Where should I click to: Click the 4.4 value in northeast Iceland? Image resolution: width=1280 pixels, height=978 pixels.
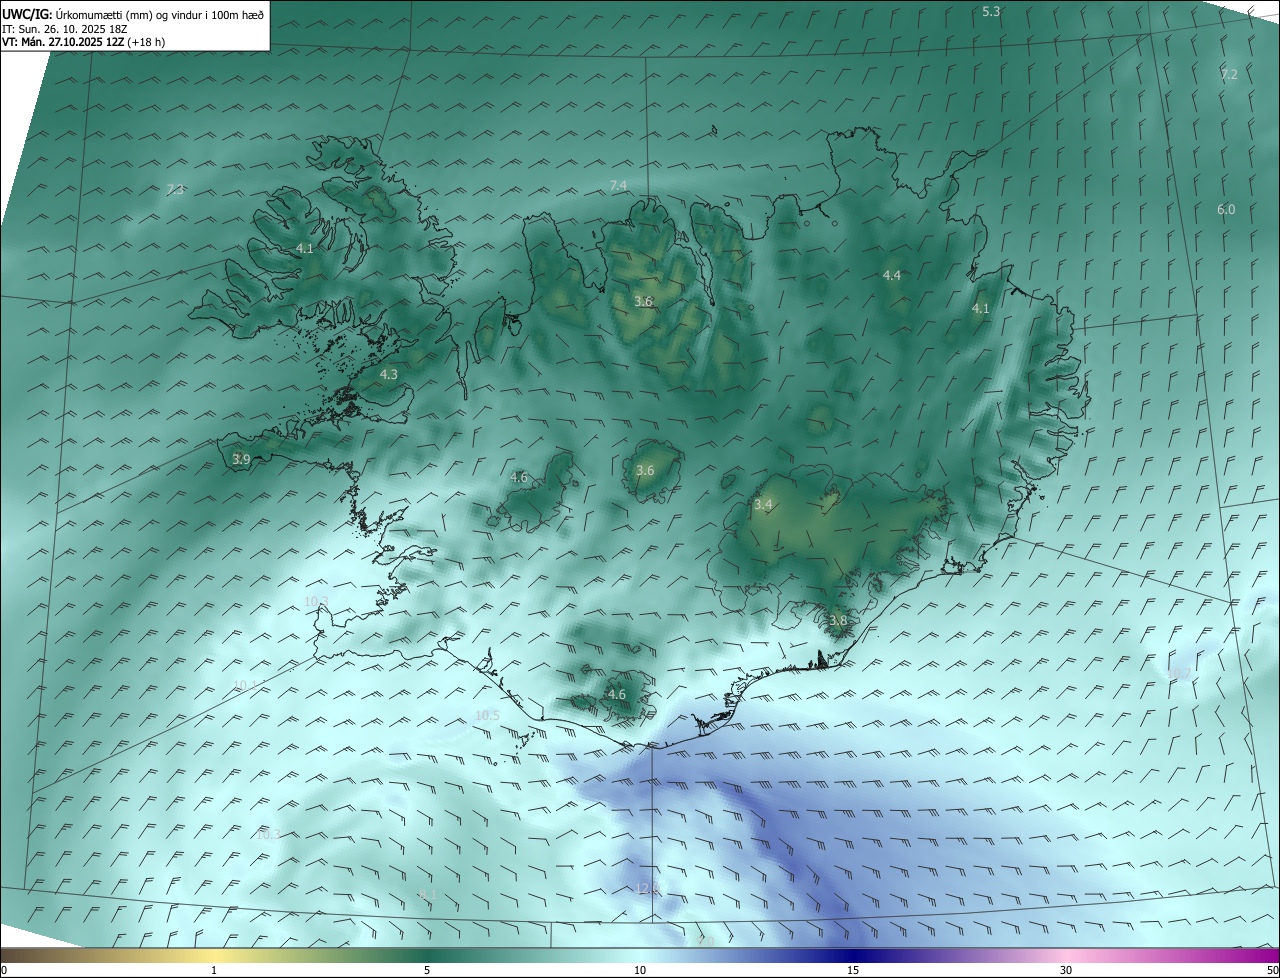click(x=892, y=276)
